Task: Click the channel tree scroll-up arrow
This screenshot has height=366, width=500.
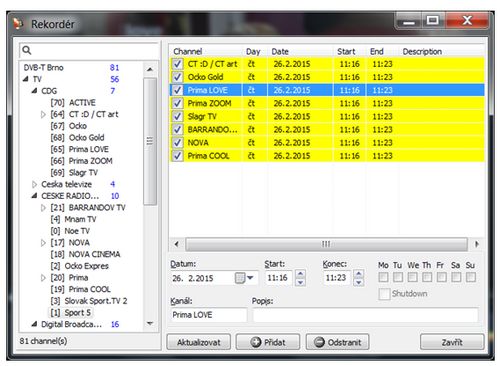Action: (x=150, y=69)
